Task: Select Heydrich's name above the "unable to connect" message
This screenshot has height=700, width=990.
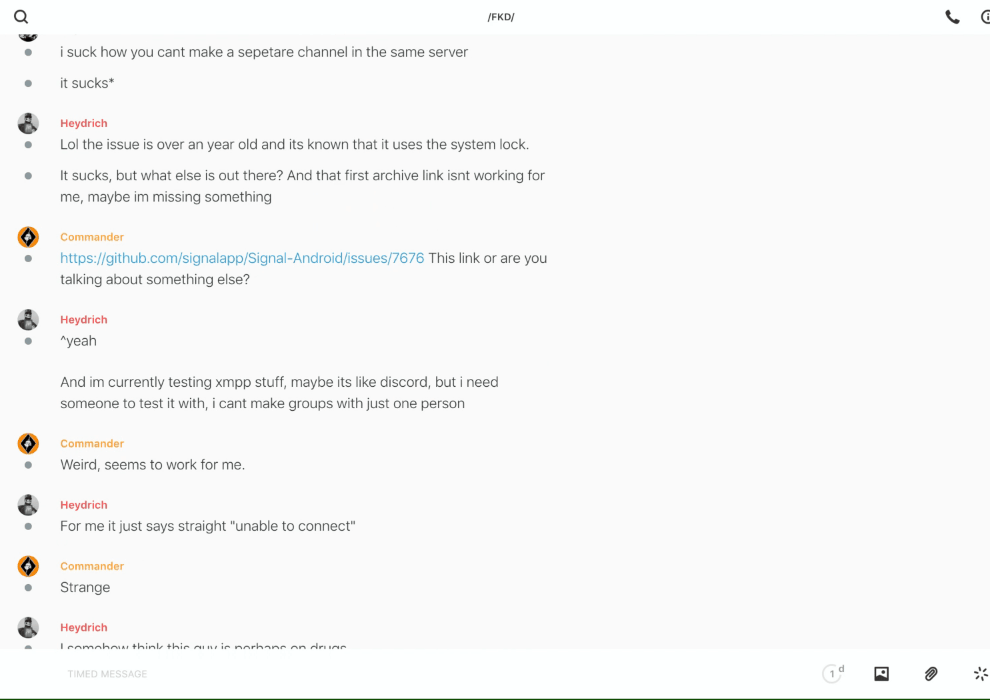Action: (x=84, y=505)
